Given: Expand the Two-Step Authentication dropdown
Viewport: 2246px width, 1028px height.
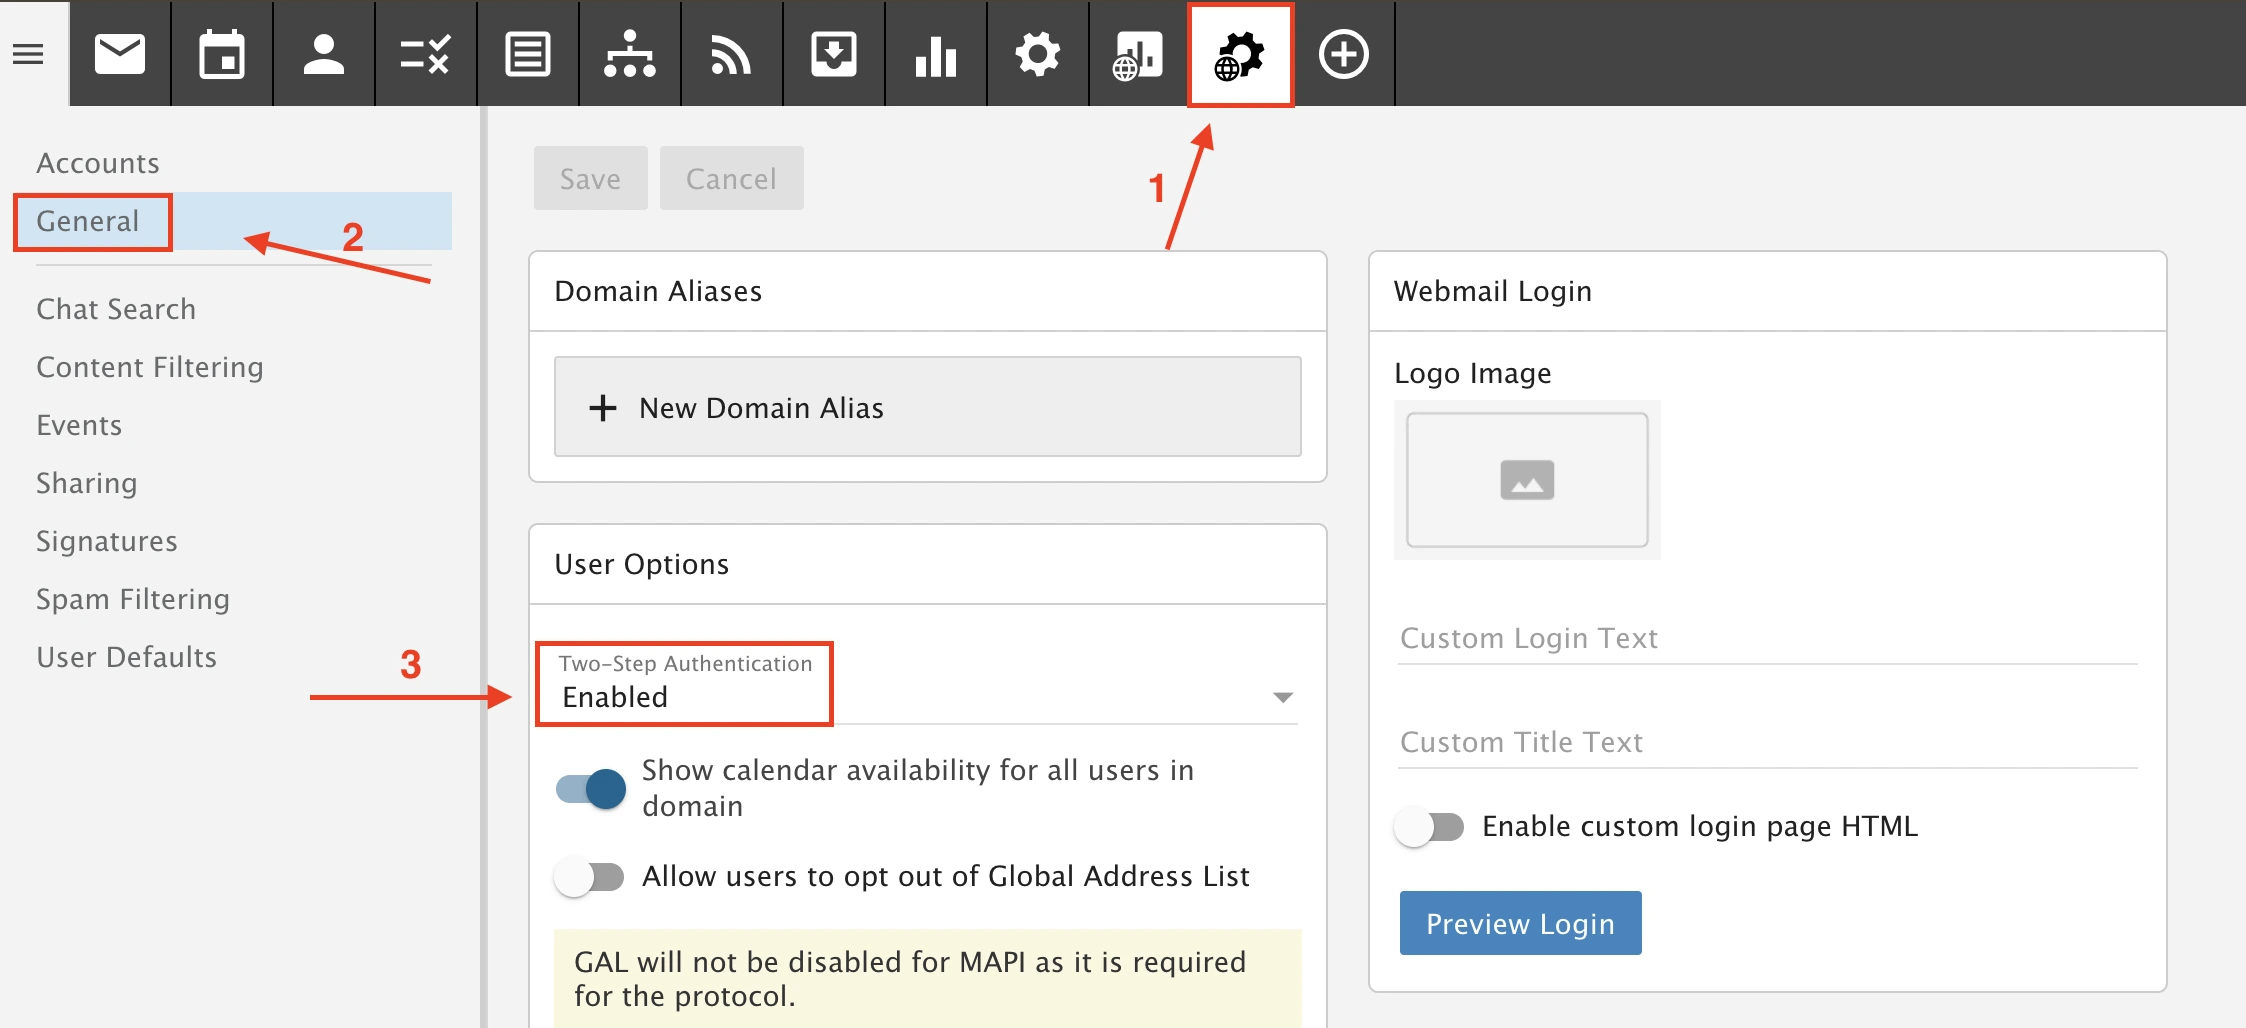Looking at the screenshot, I should point(1282,697).
